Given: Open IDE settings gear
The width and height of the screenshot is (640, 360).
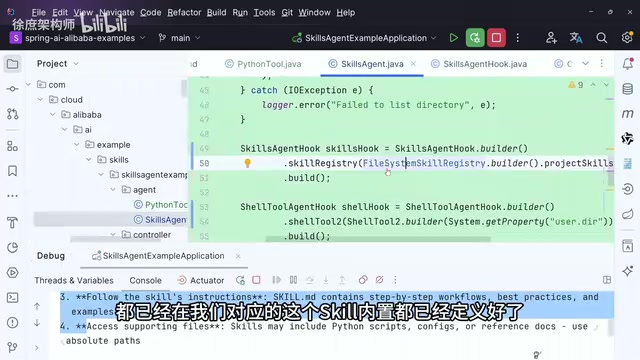Looking at the screenshot, I should point(627,38).
